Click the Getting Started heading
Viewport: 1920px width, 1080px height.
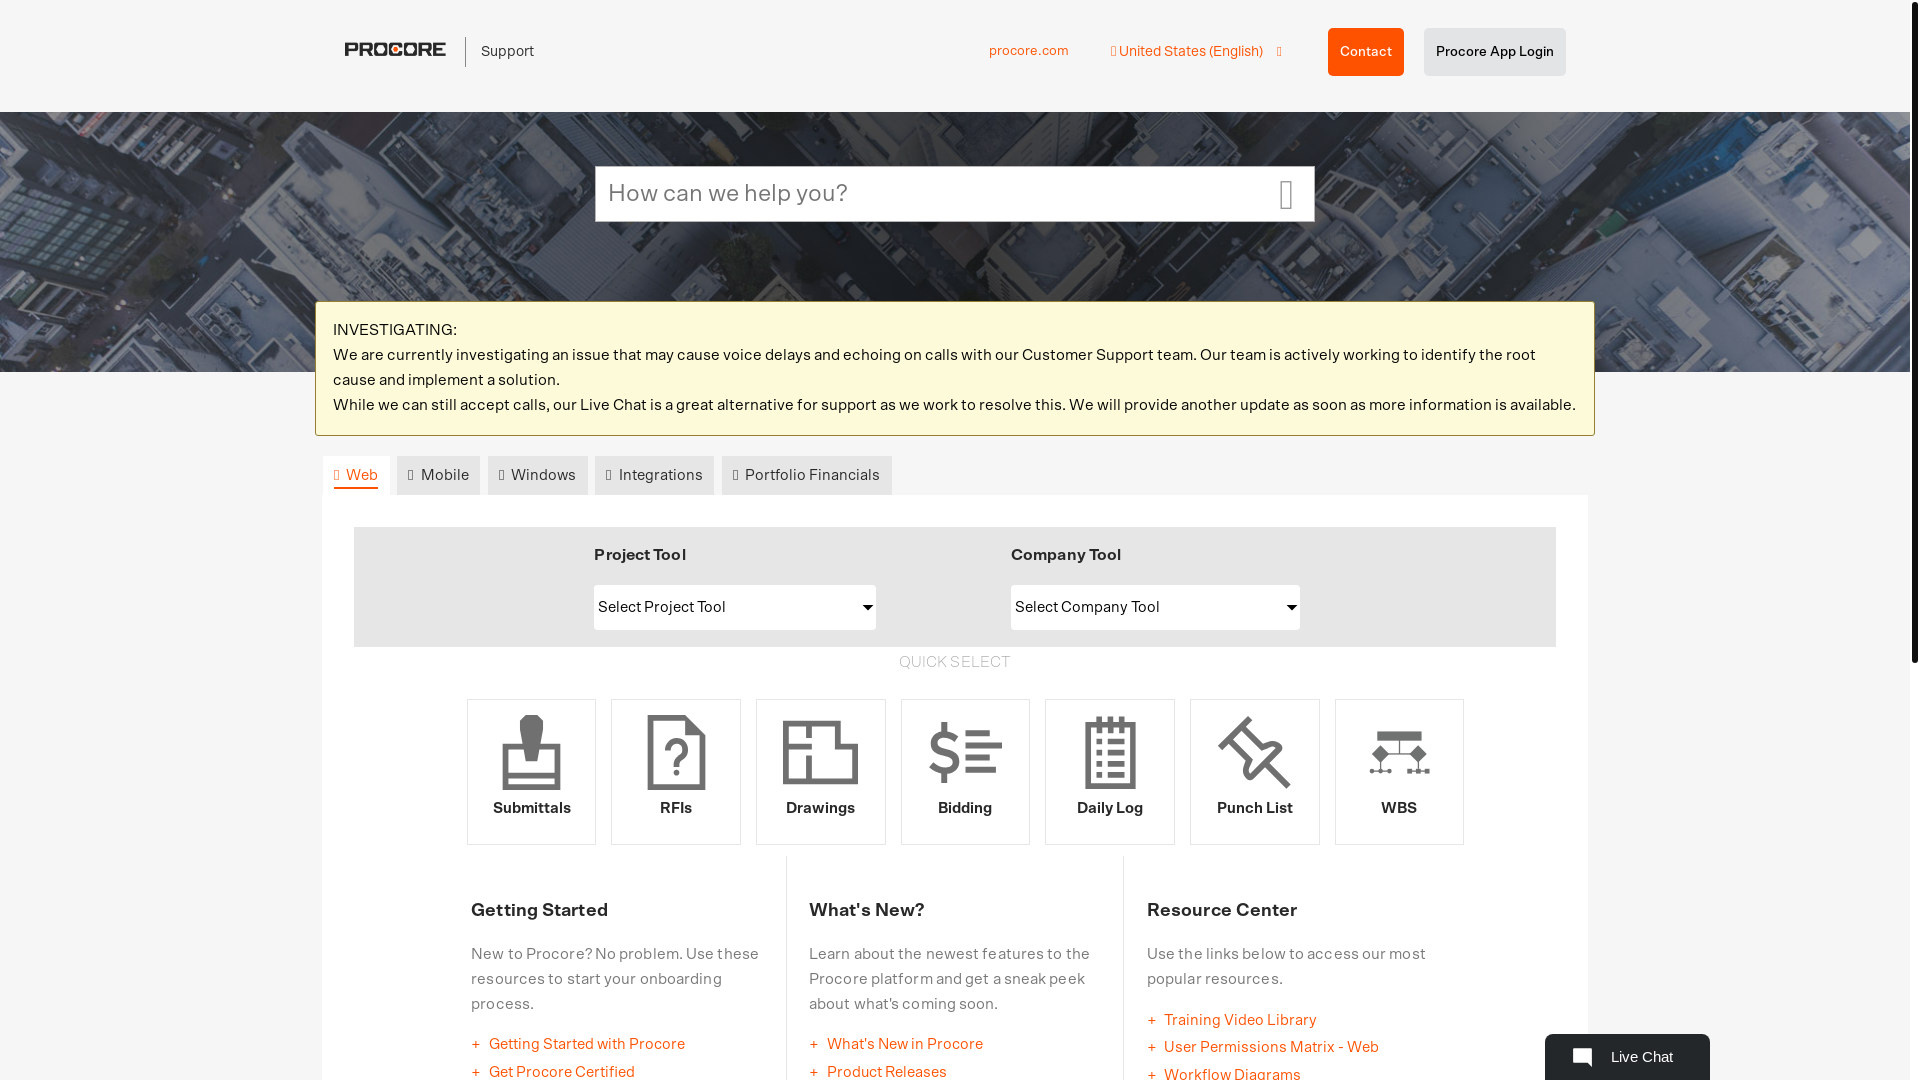click(540, 910)
